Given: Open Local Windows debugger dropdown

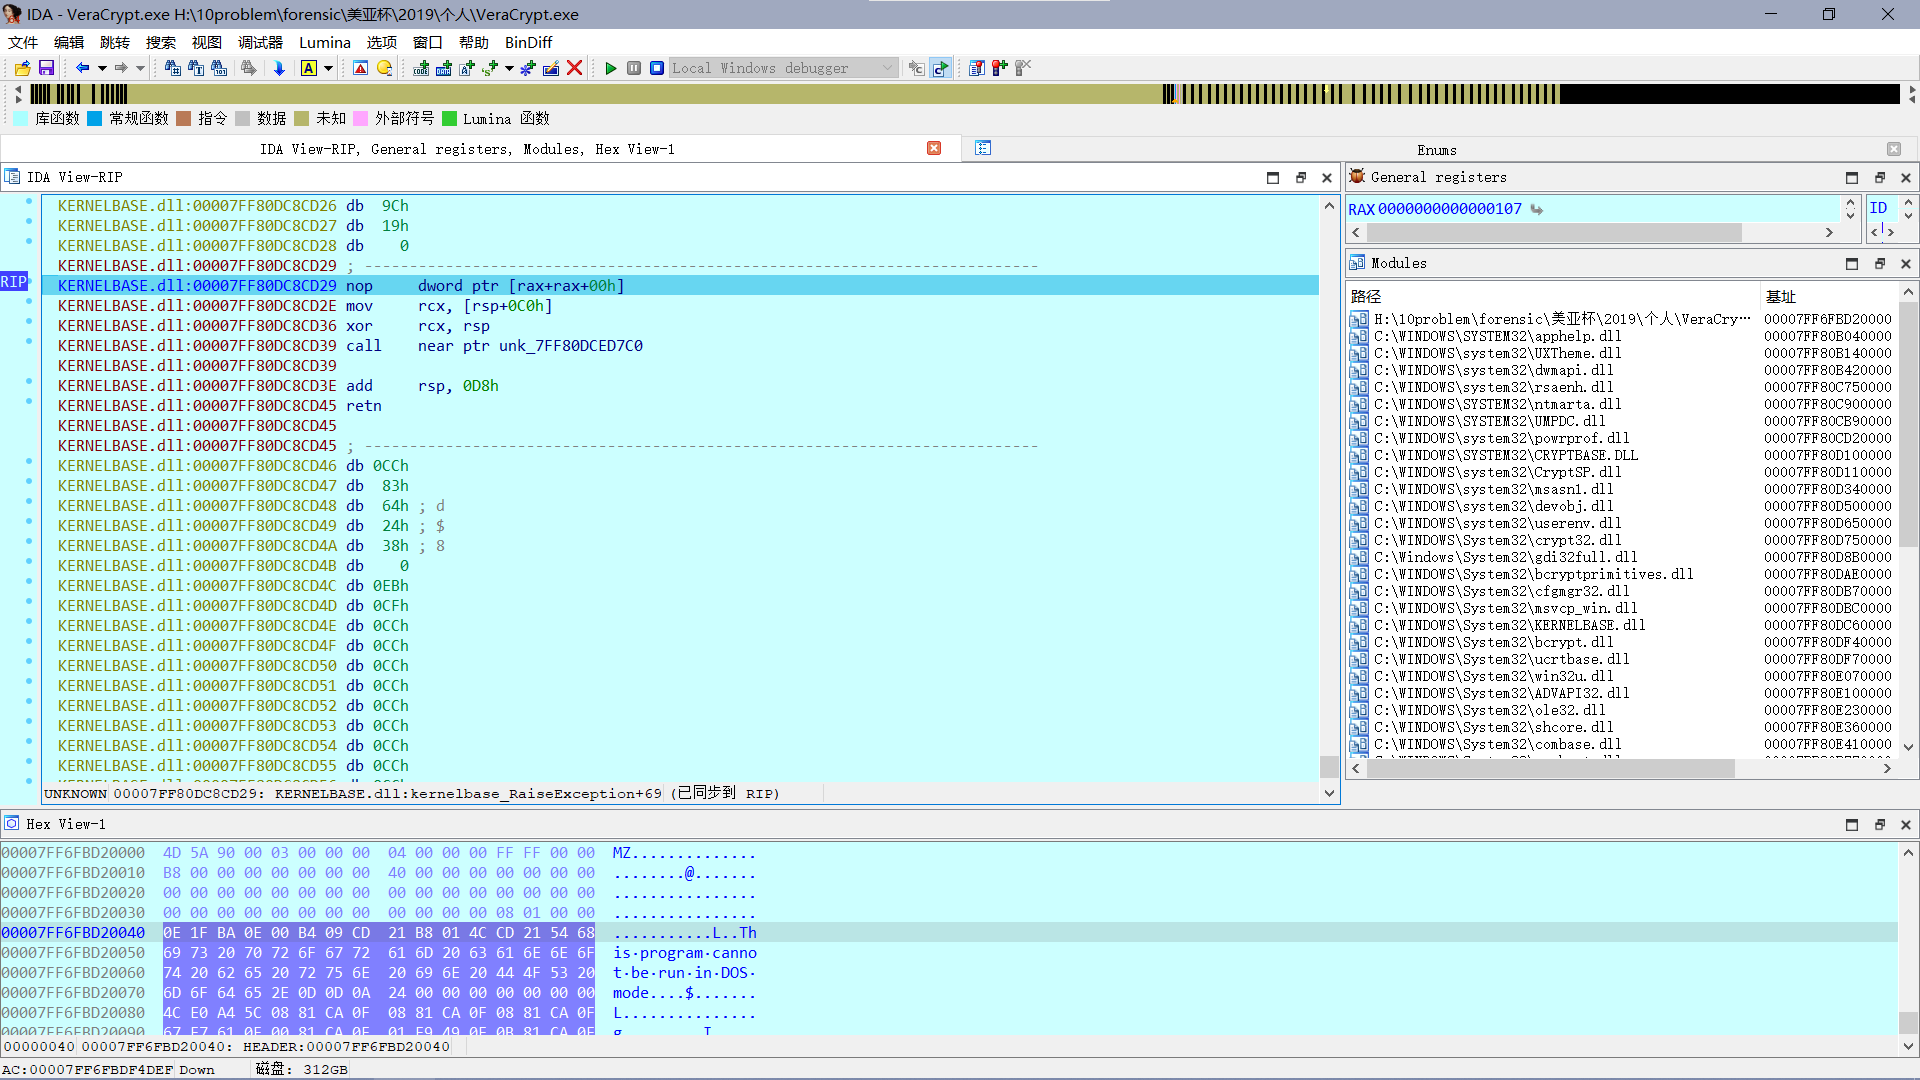Looking at the screenshot, I should tap(783, 68).
